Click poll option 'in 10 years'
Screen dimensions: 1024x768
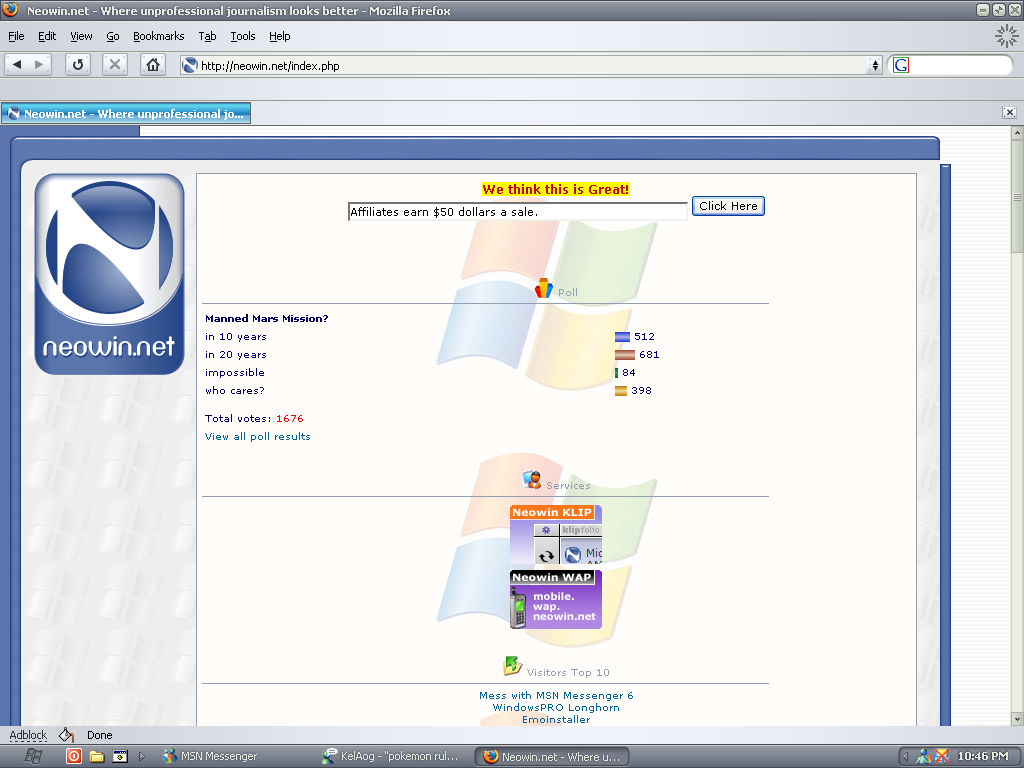point(236,336)
